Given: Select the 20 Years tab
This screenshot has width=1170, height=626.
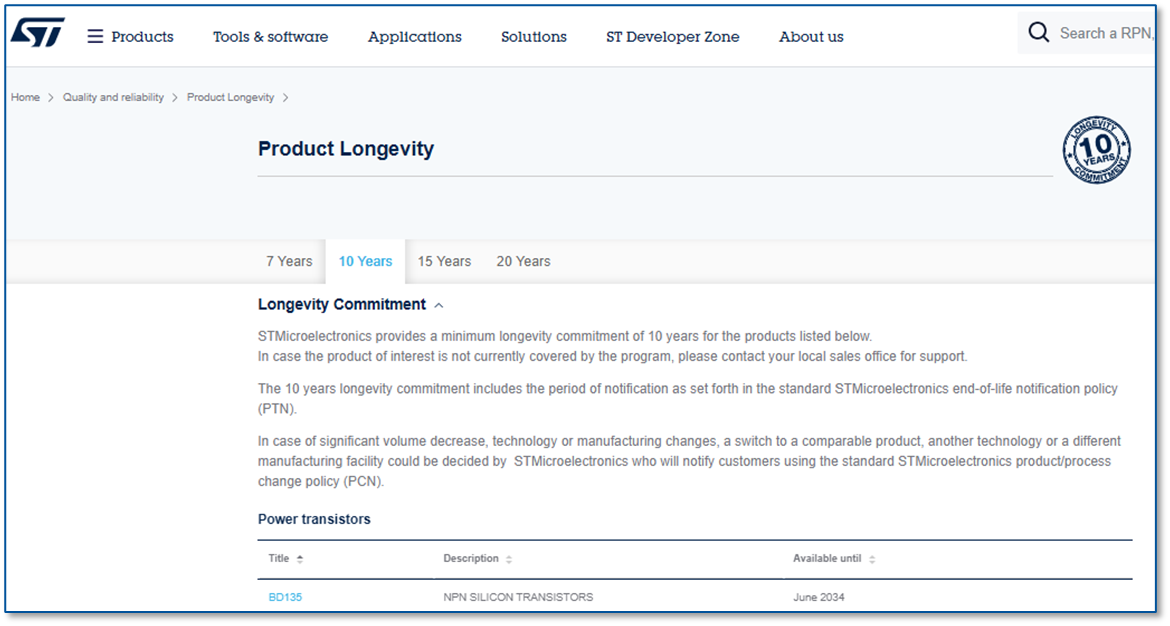Looking at the screenshot, I should click(x=523, y=261).
